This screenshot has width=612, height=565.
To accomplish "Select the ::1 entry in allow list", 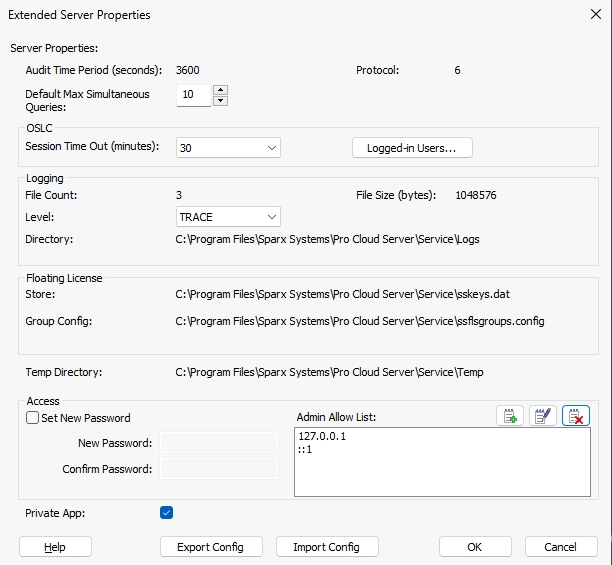I will (x=306, y=450).
